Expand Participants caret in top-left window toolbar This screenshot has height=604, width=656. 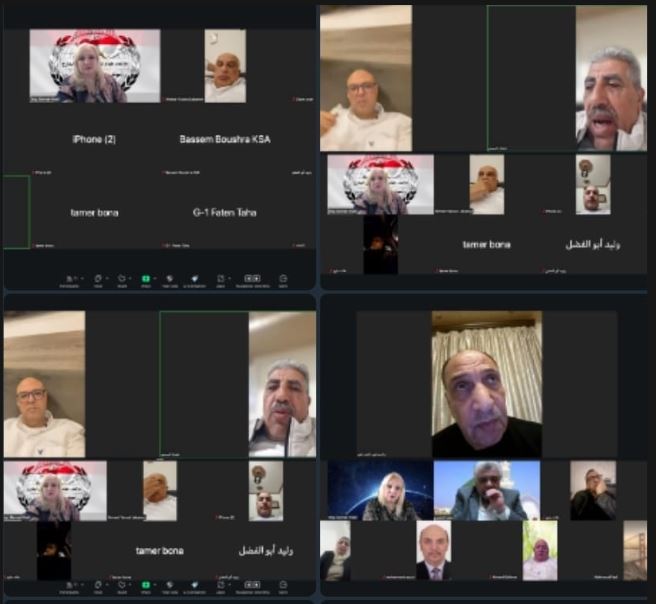coord(82,277)
